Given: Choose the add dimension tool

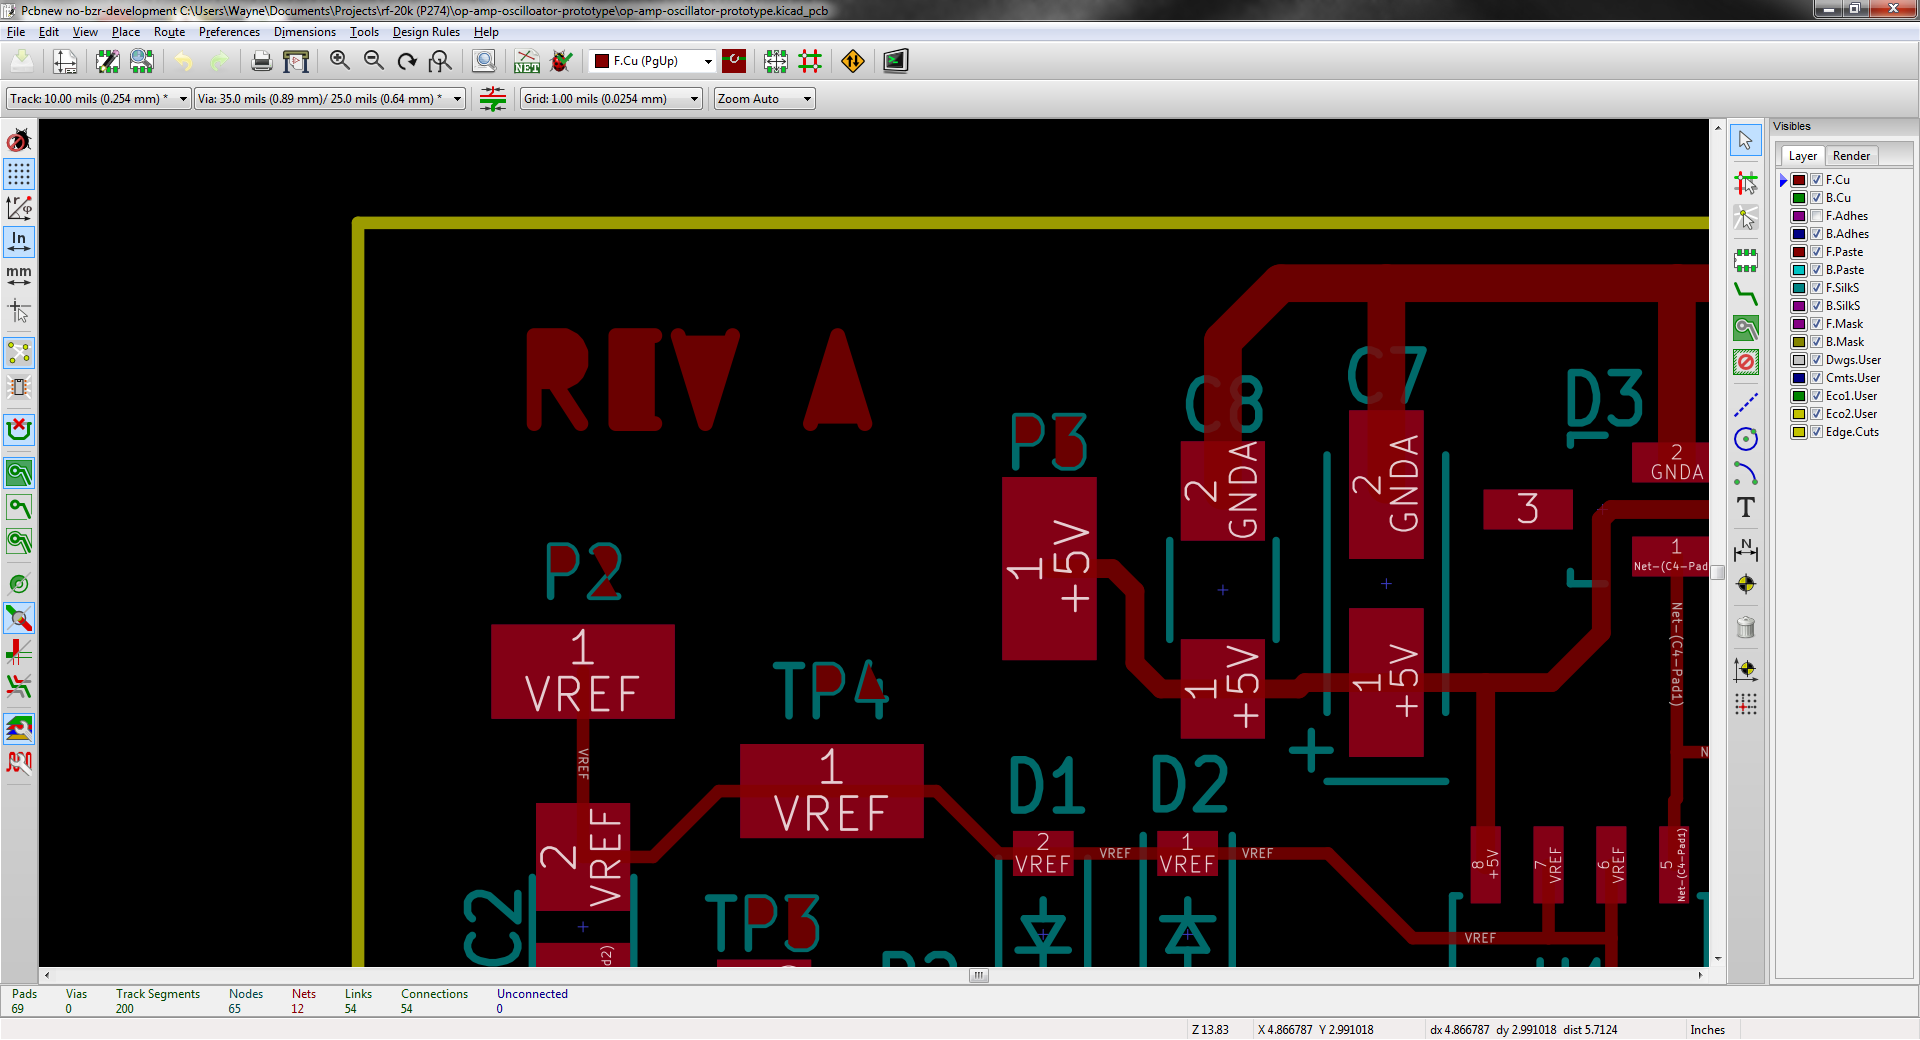Looking at the screenshot, I should pos(1745,549).
